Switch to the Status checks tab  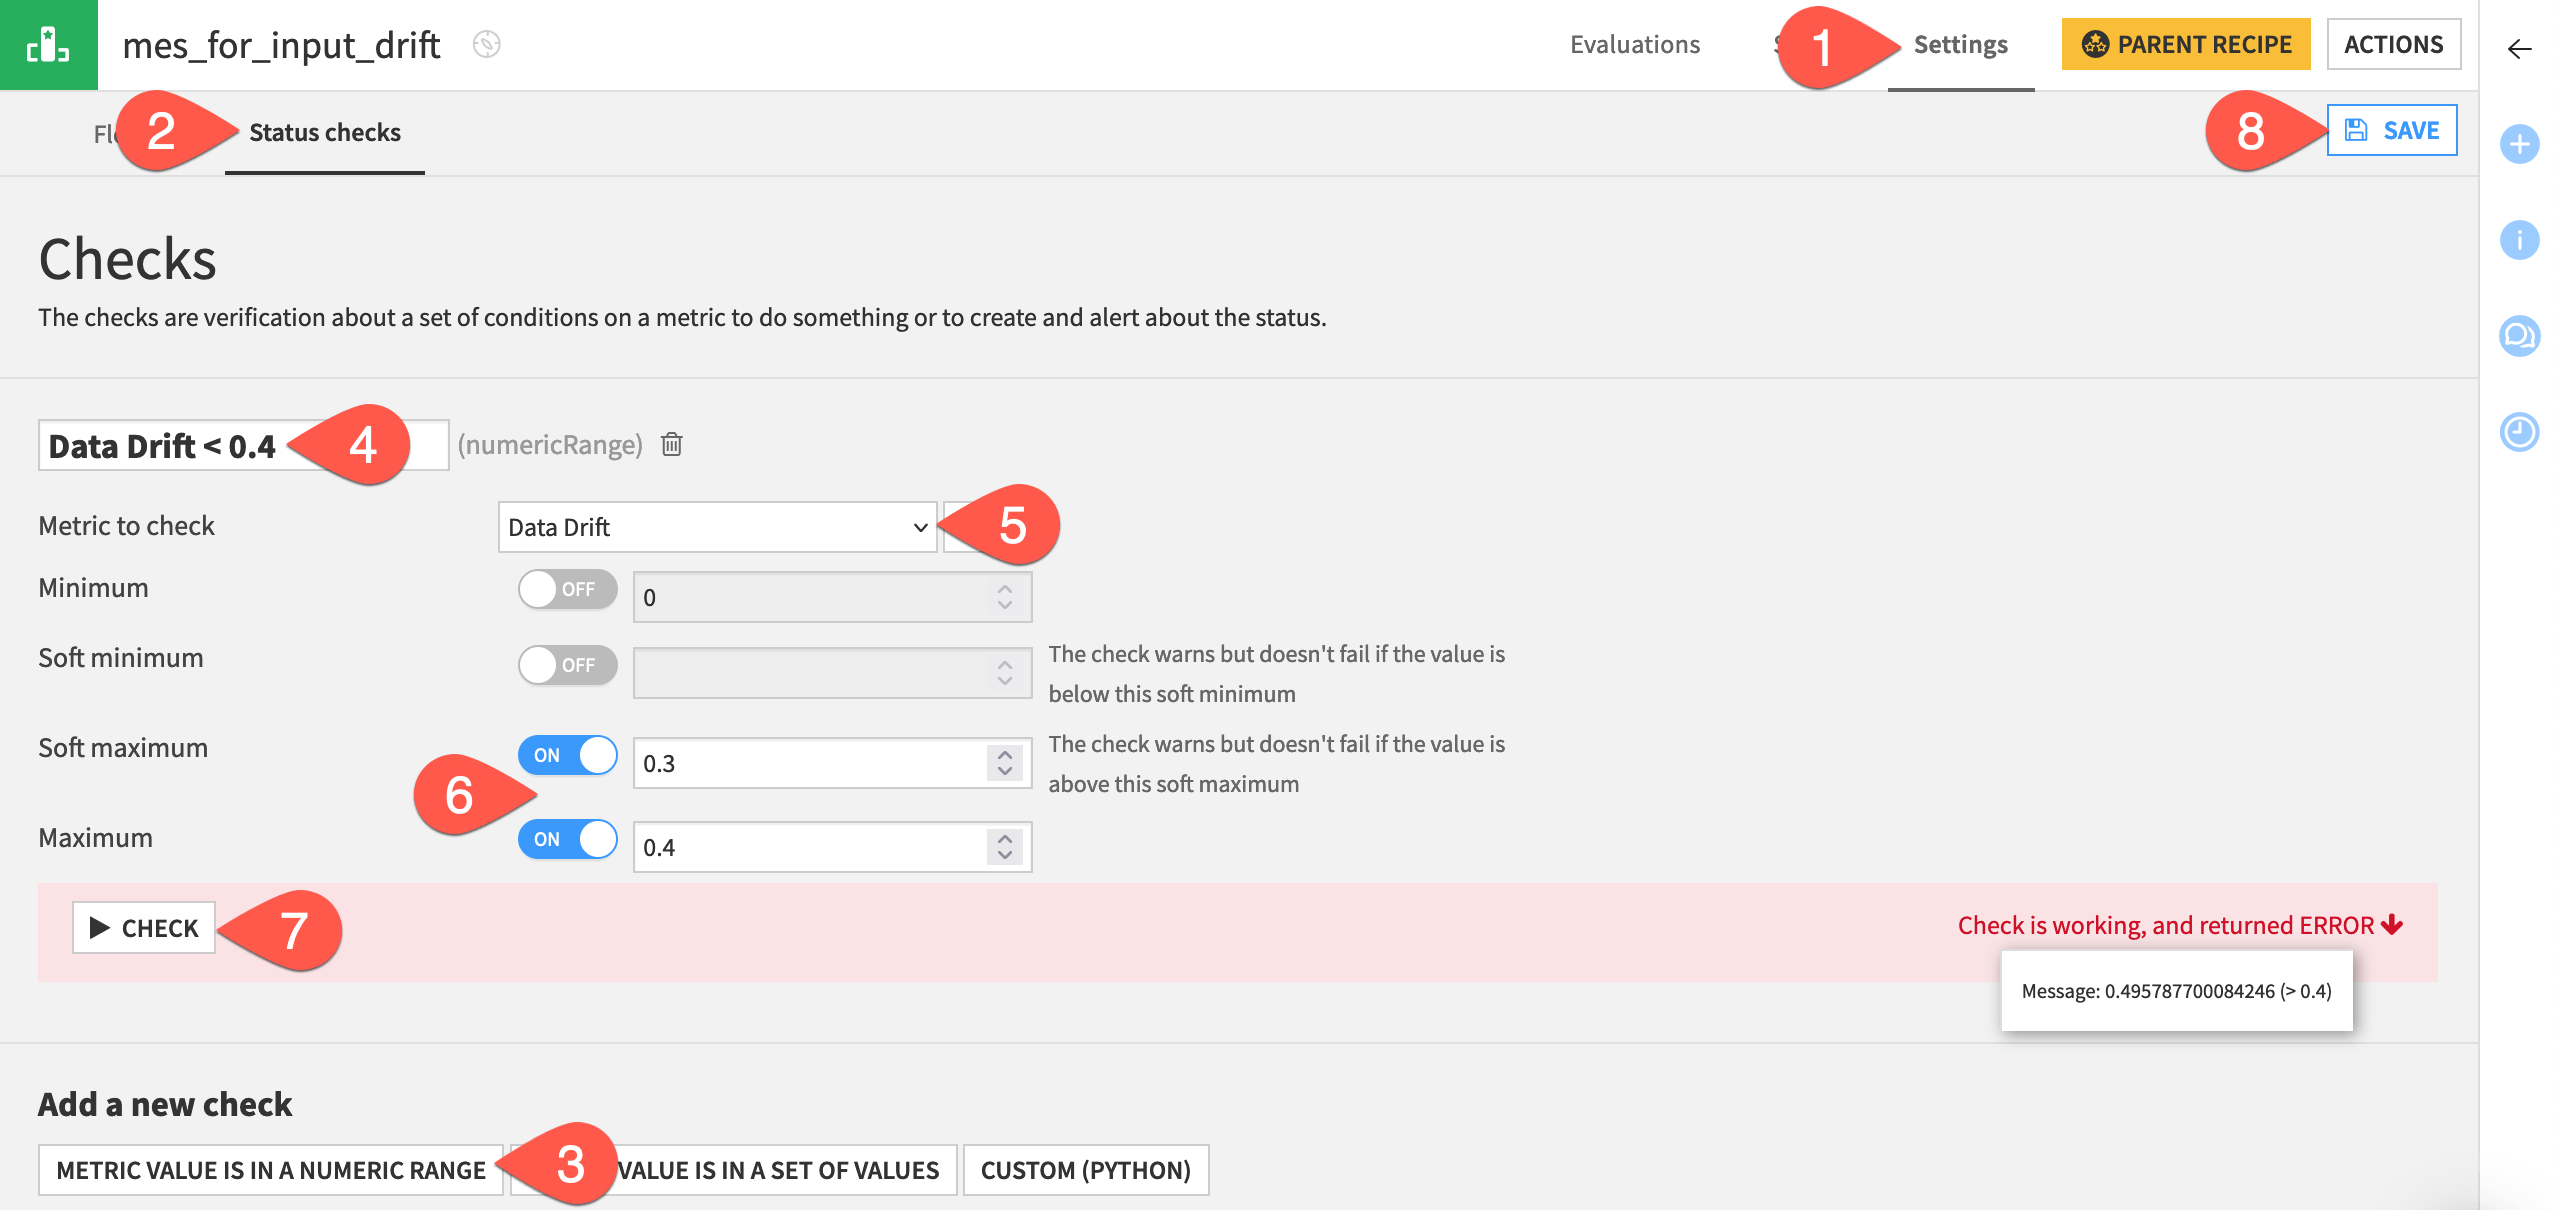tap(325, 130)
